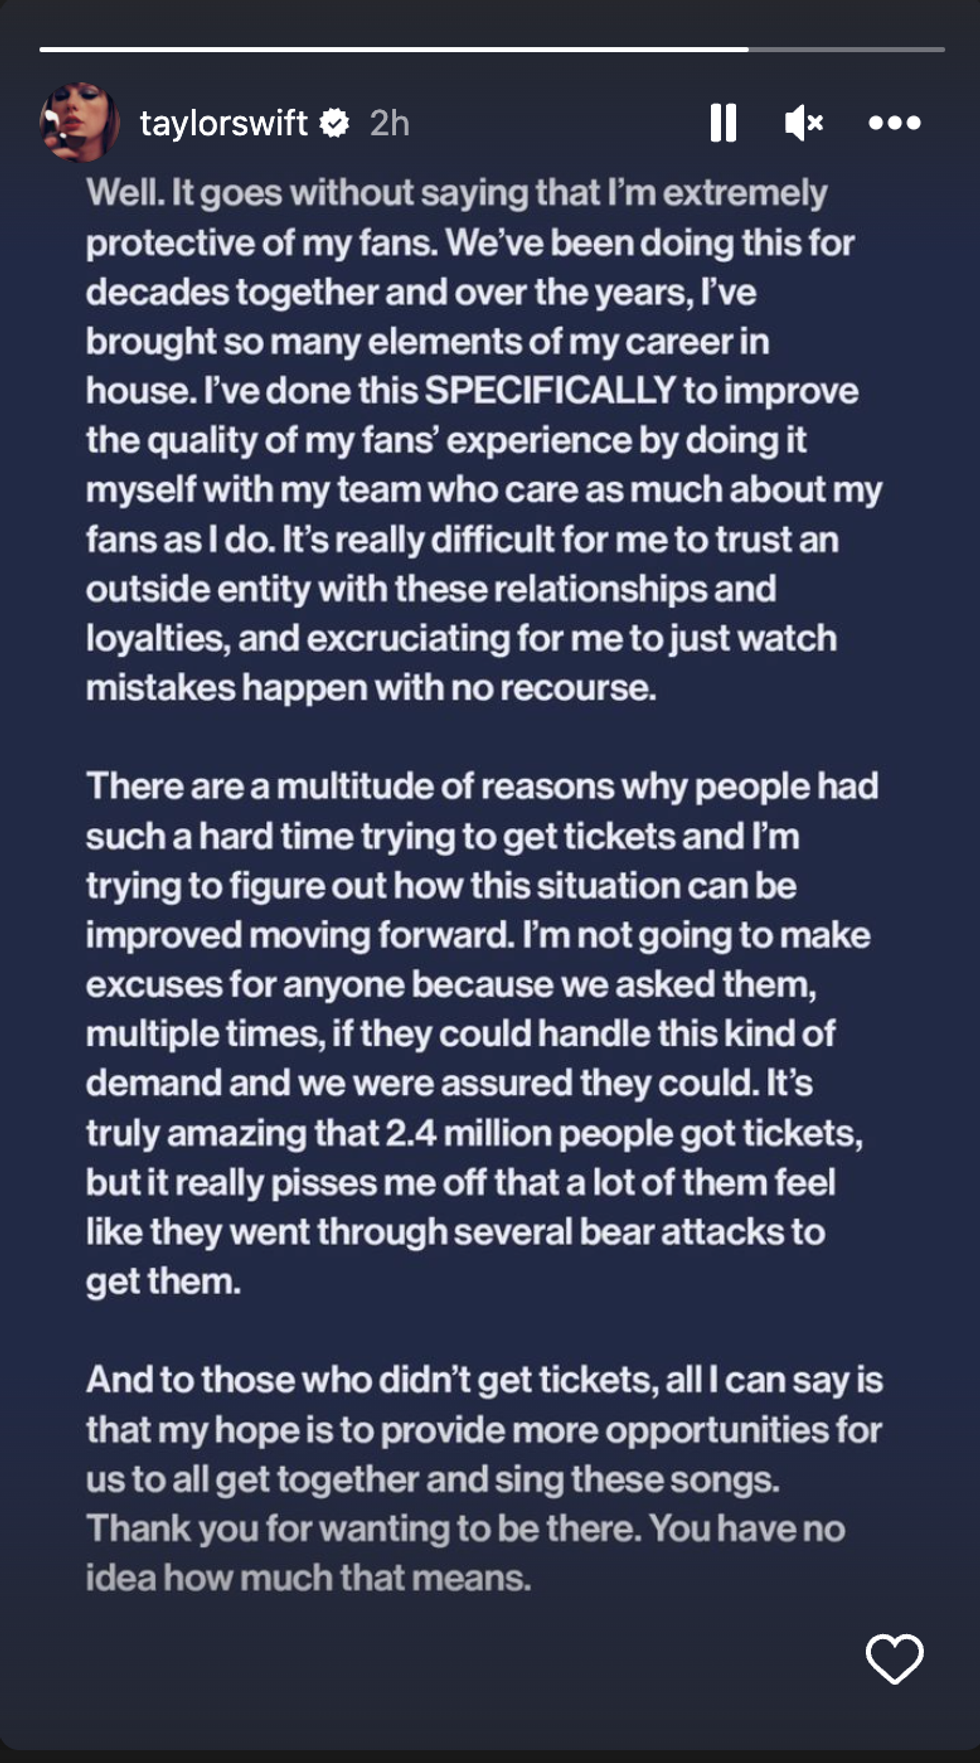This screenshot has height=1763, width=980.
Task: Unmute the story sound
Action: click(804, 123)
